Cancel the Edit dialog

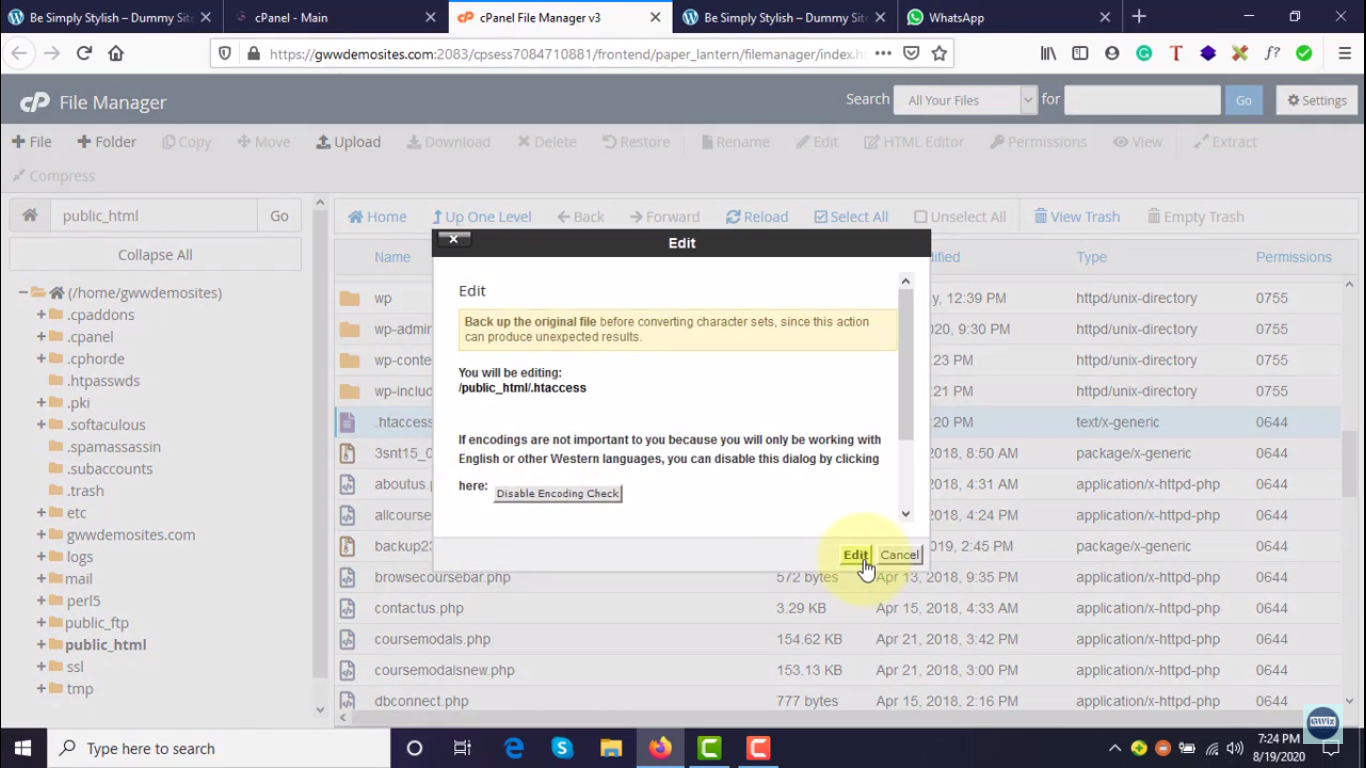point(899,555)
